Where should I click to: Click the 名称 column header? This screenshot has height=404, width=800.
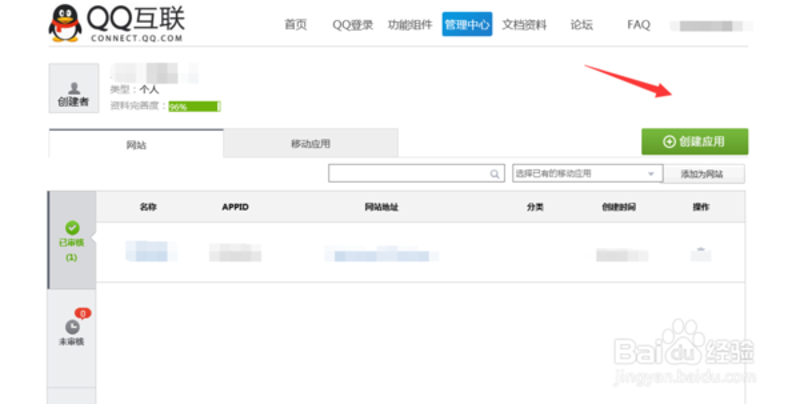point(148,207)
